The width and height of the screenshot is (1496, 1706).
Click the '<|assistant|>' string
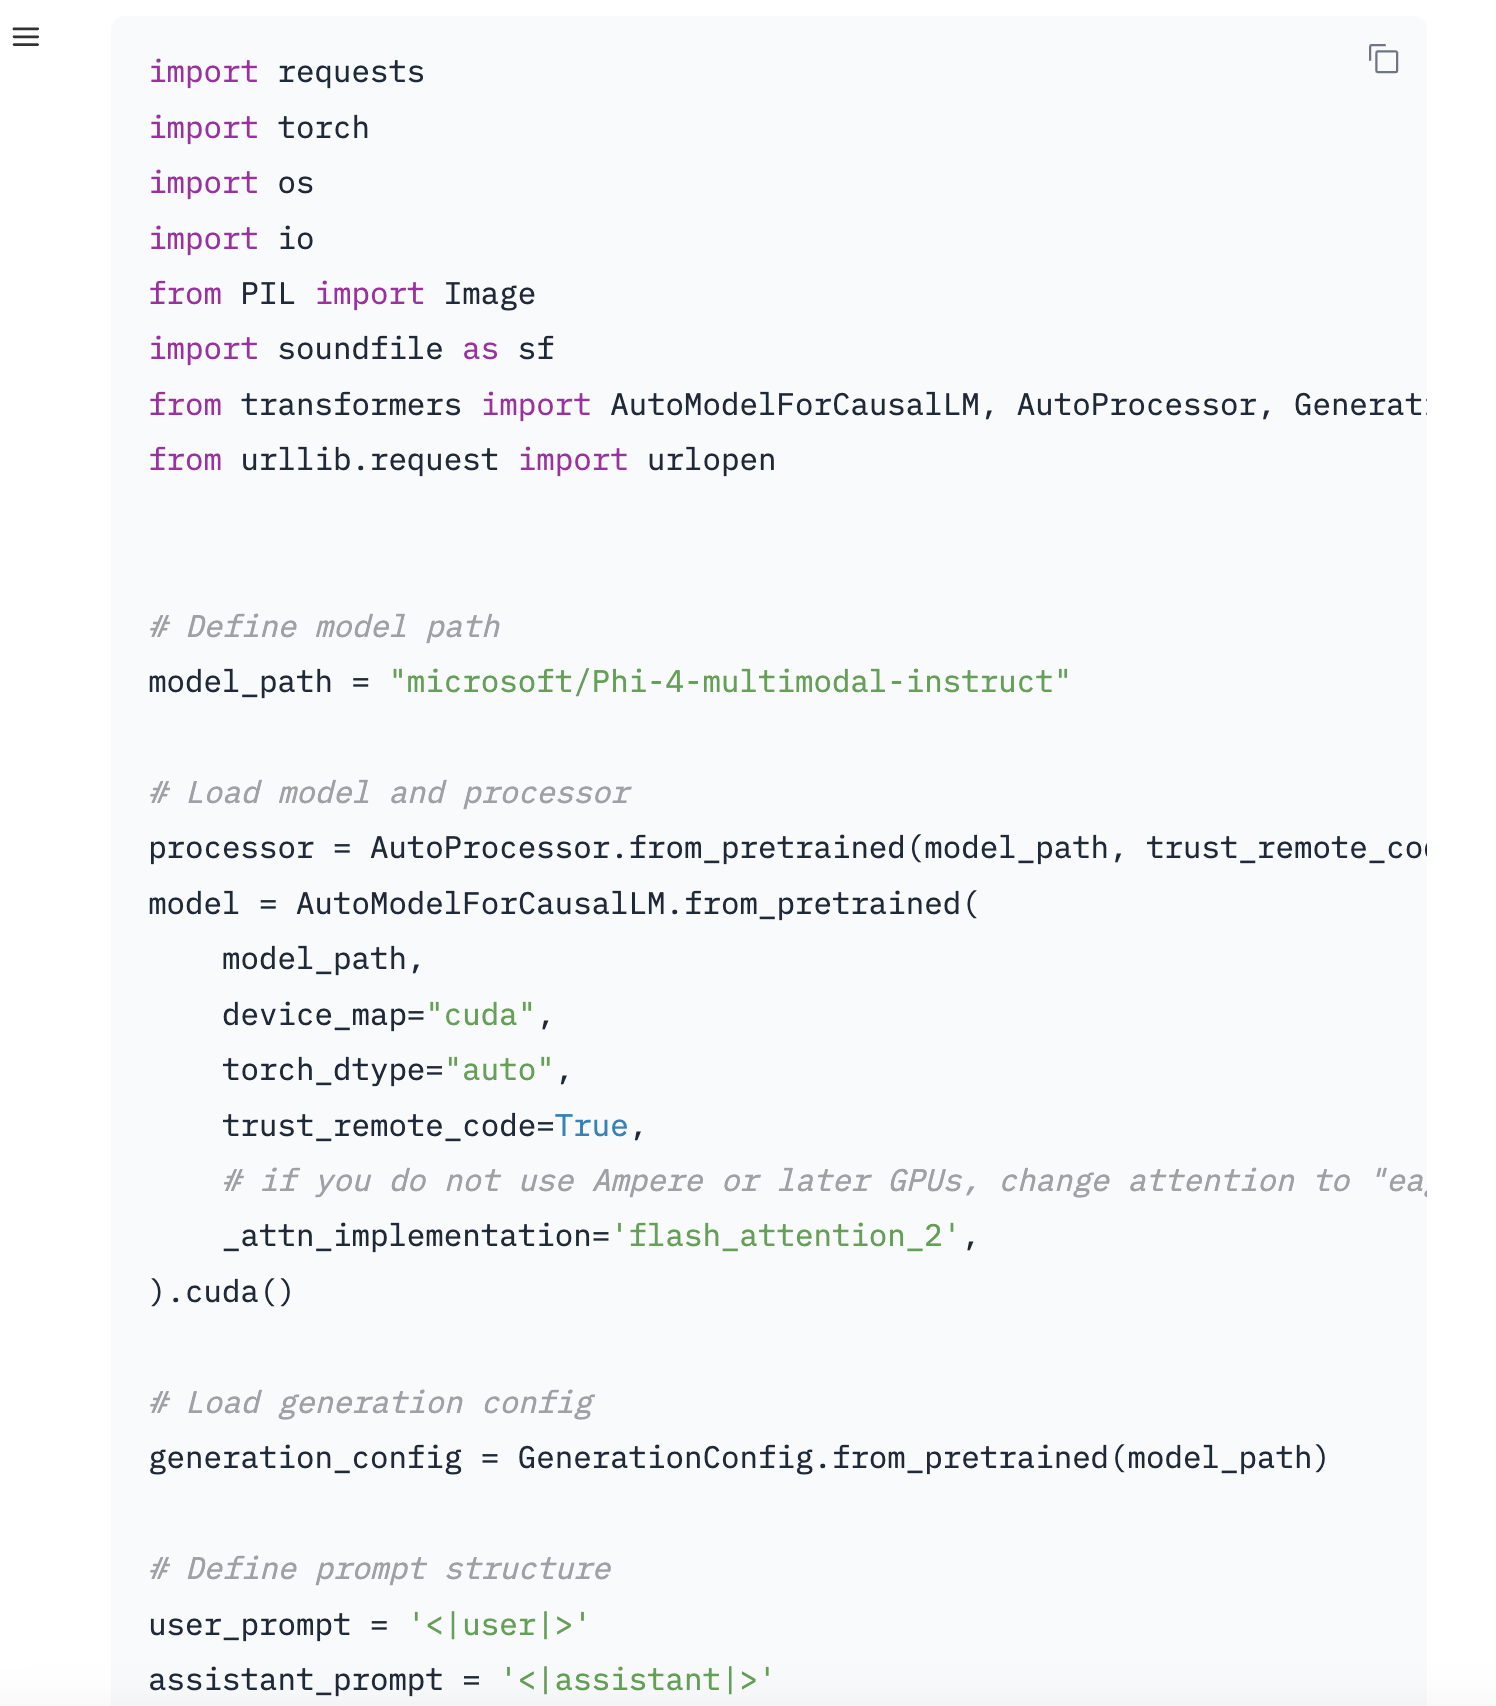point(637,1680)
